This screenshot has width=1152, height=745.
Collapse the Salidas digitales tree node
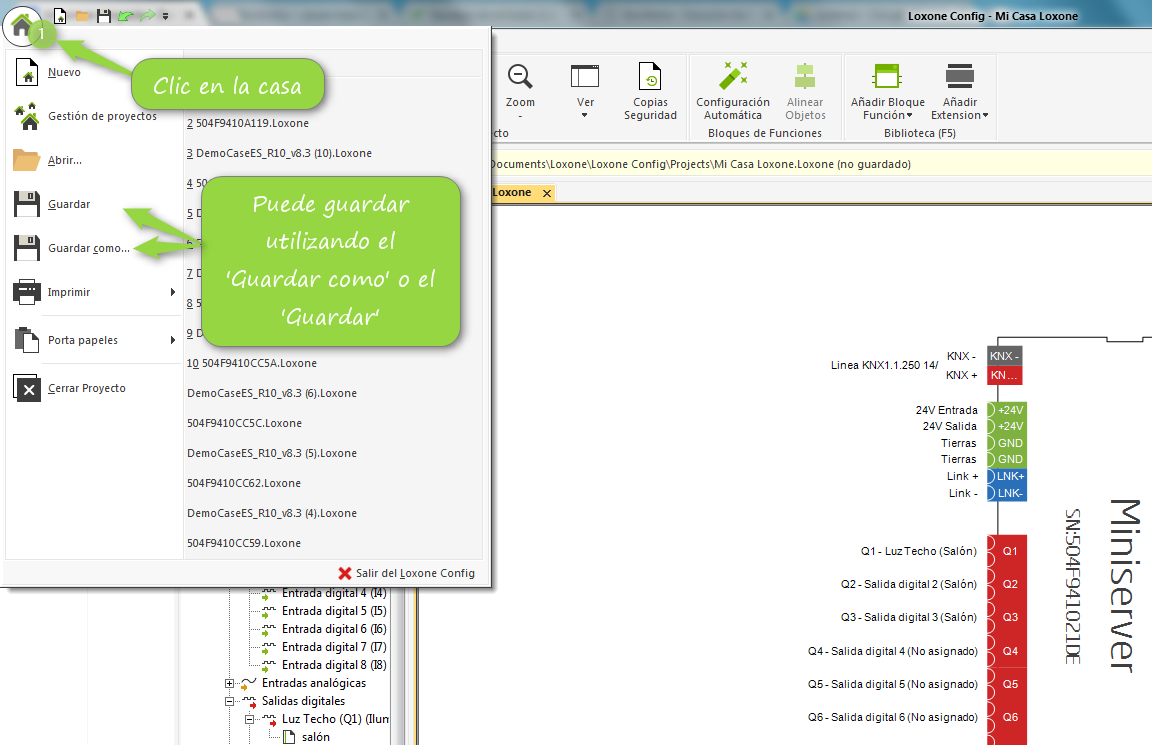230,702
